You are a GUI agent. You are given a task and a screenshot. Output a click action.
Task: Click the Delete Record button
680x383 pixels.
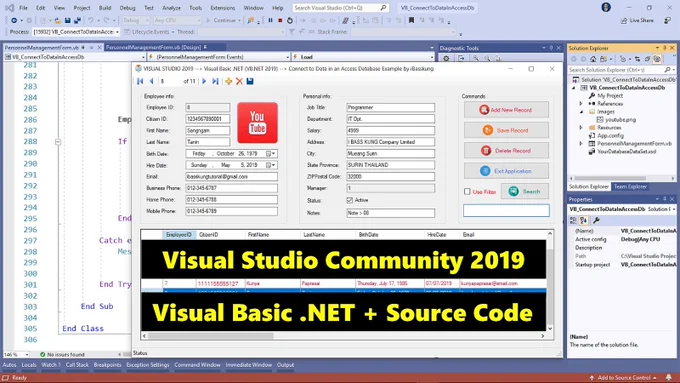506,151
